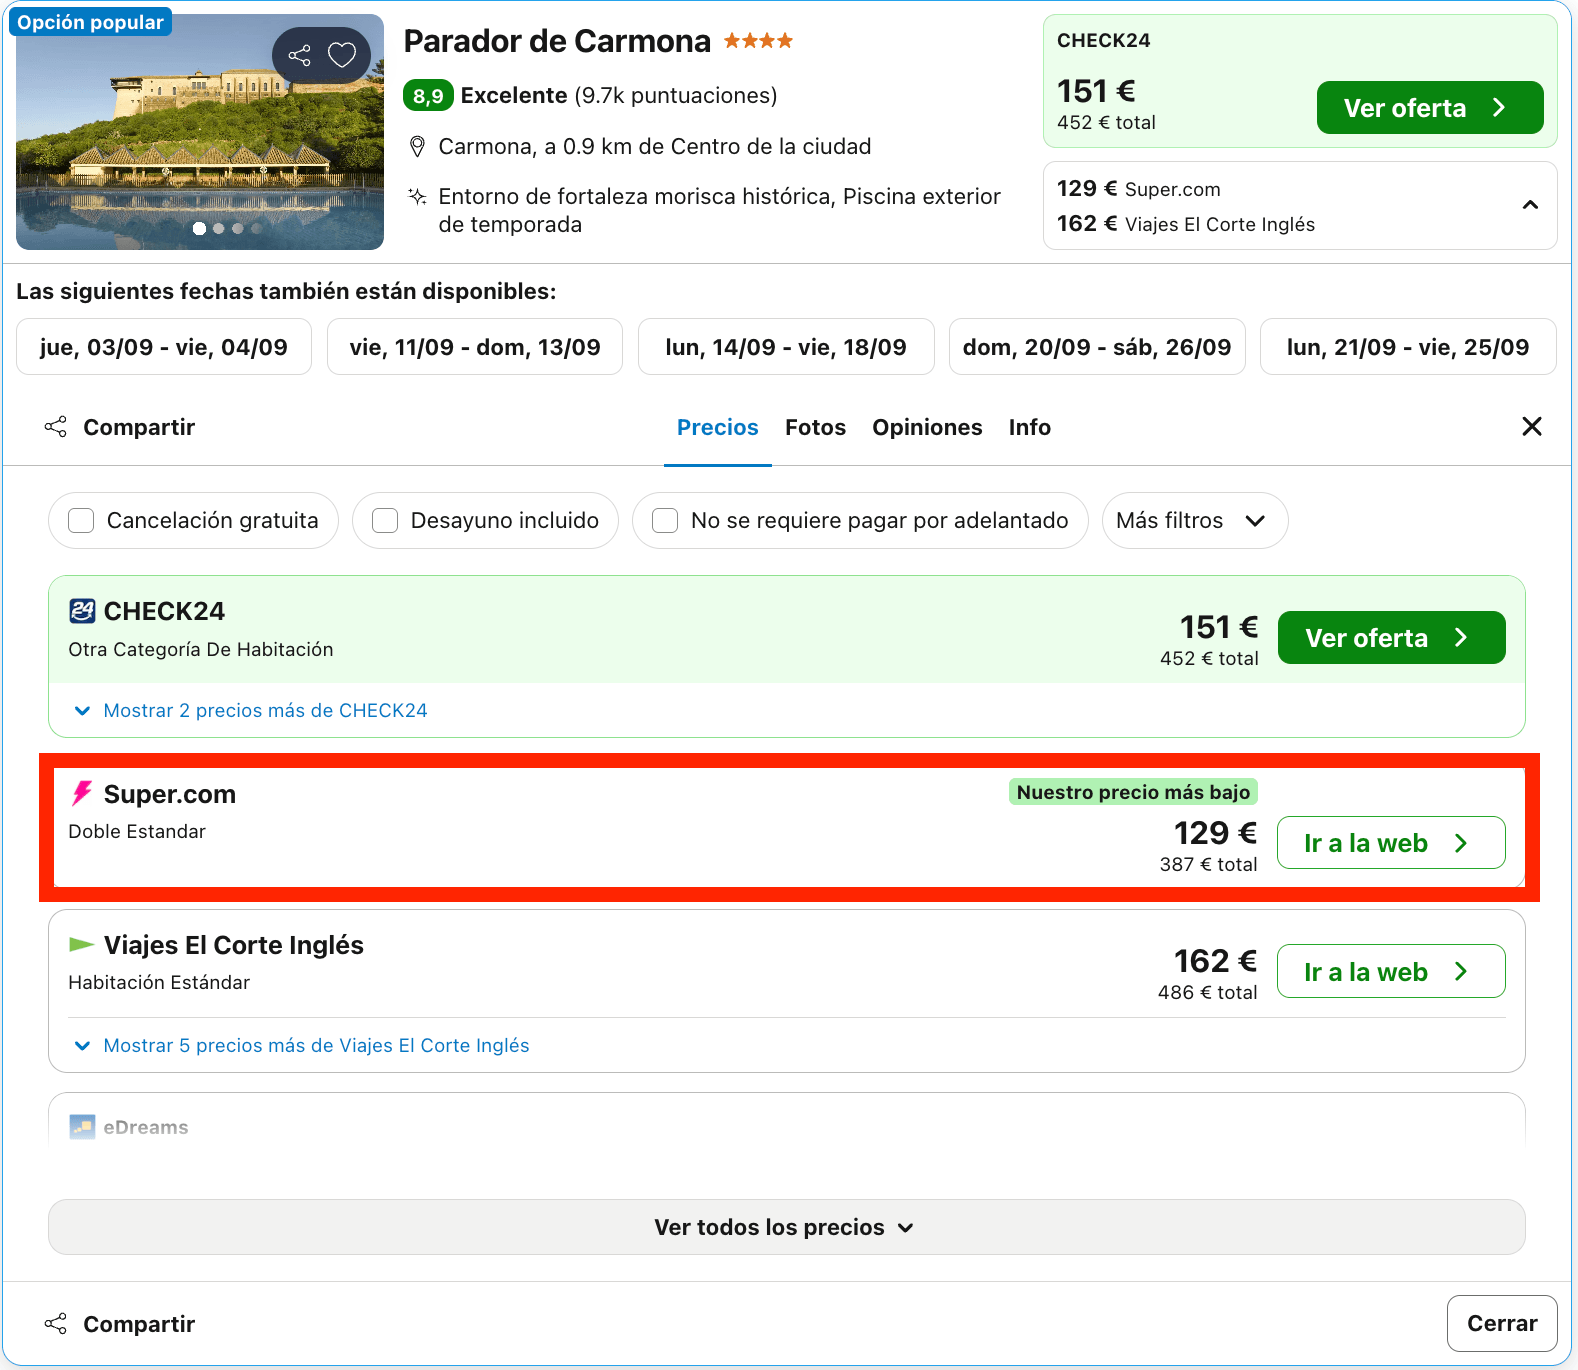Open the Opiniones tab
Screen dimensions: 1578x1370
pos(927,428)
